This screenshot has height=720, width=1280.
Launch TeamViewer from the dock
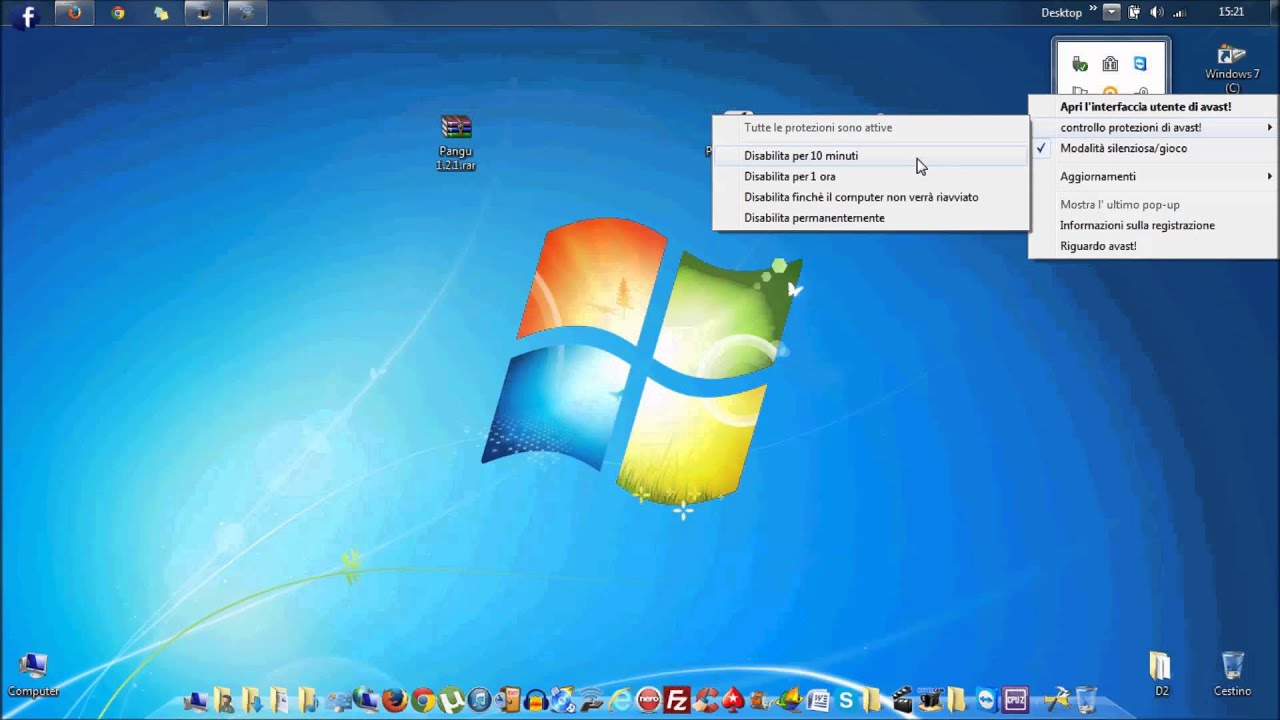(987, 699)
